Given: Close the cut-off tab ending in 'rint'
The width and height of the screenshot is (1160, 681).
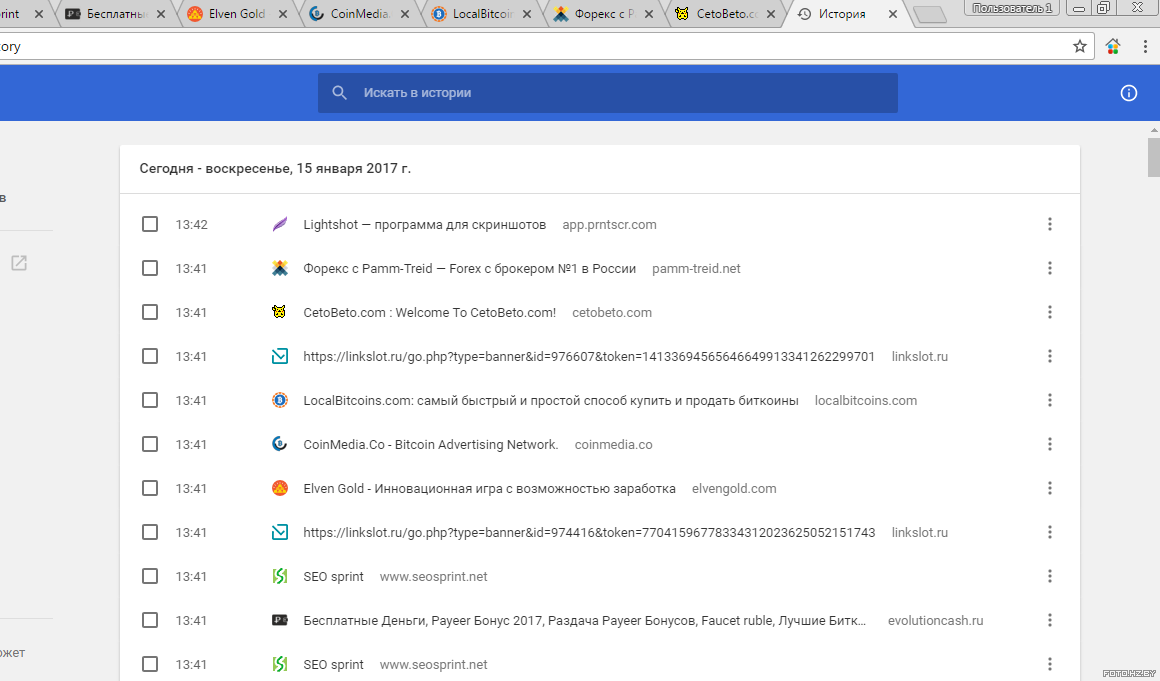Looking at the screenshot, I should pyautogui.click(x=38, y=14).
